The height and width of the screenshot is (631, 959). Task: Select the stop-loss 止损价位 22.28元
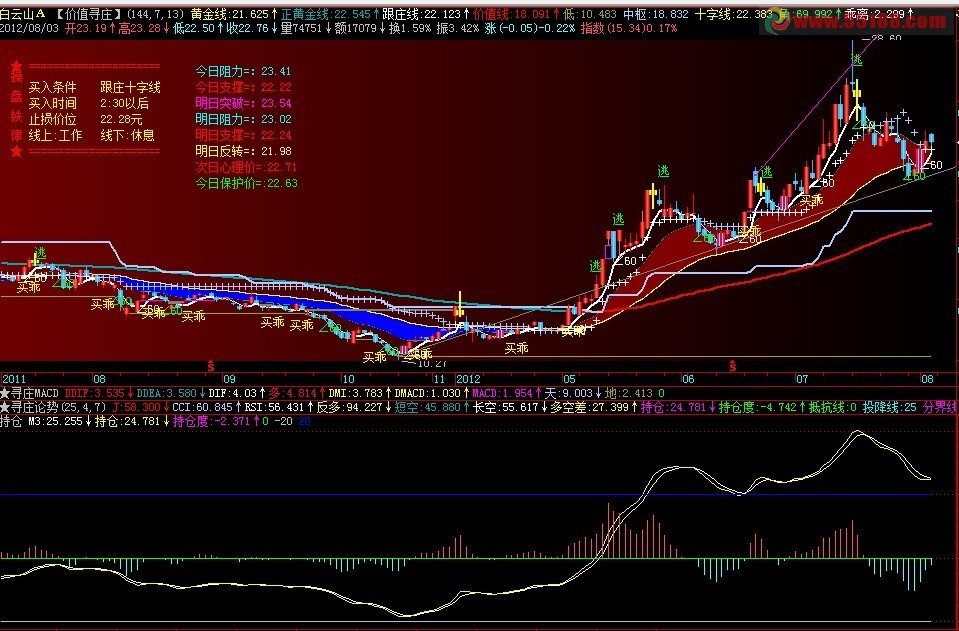click(86, 119)
